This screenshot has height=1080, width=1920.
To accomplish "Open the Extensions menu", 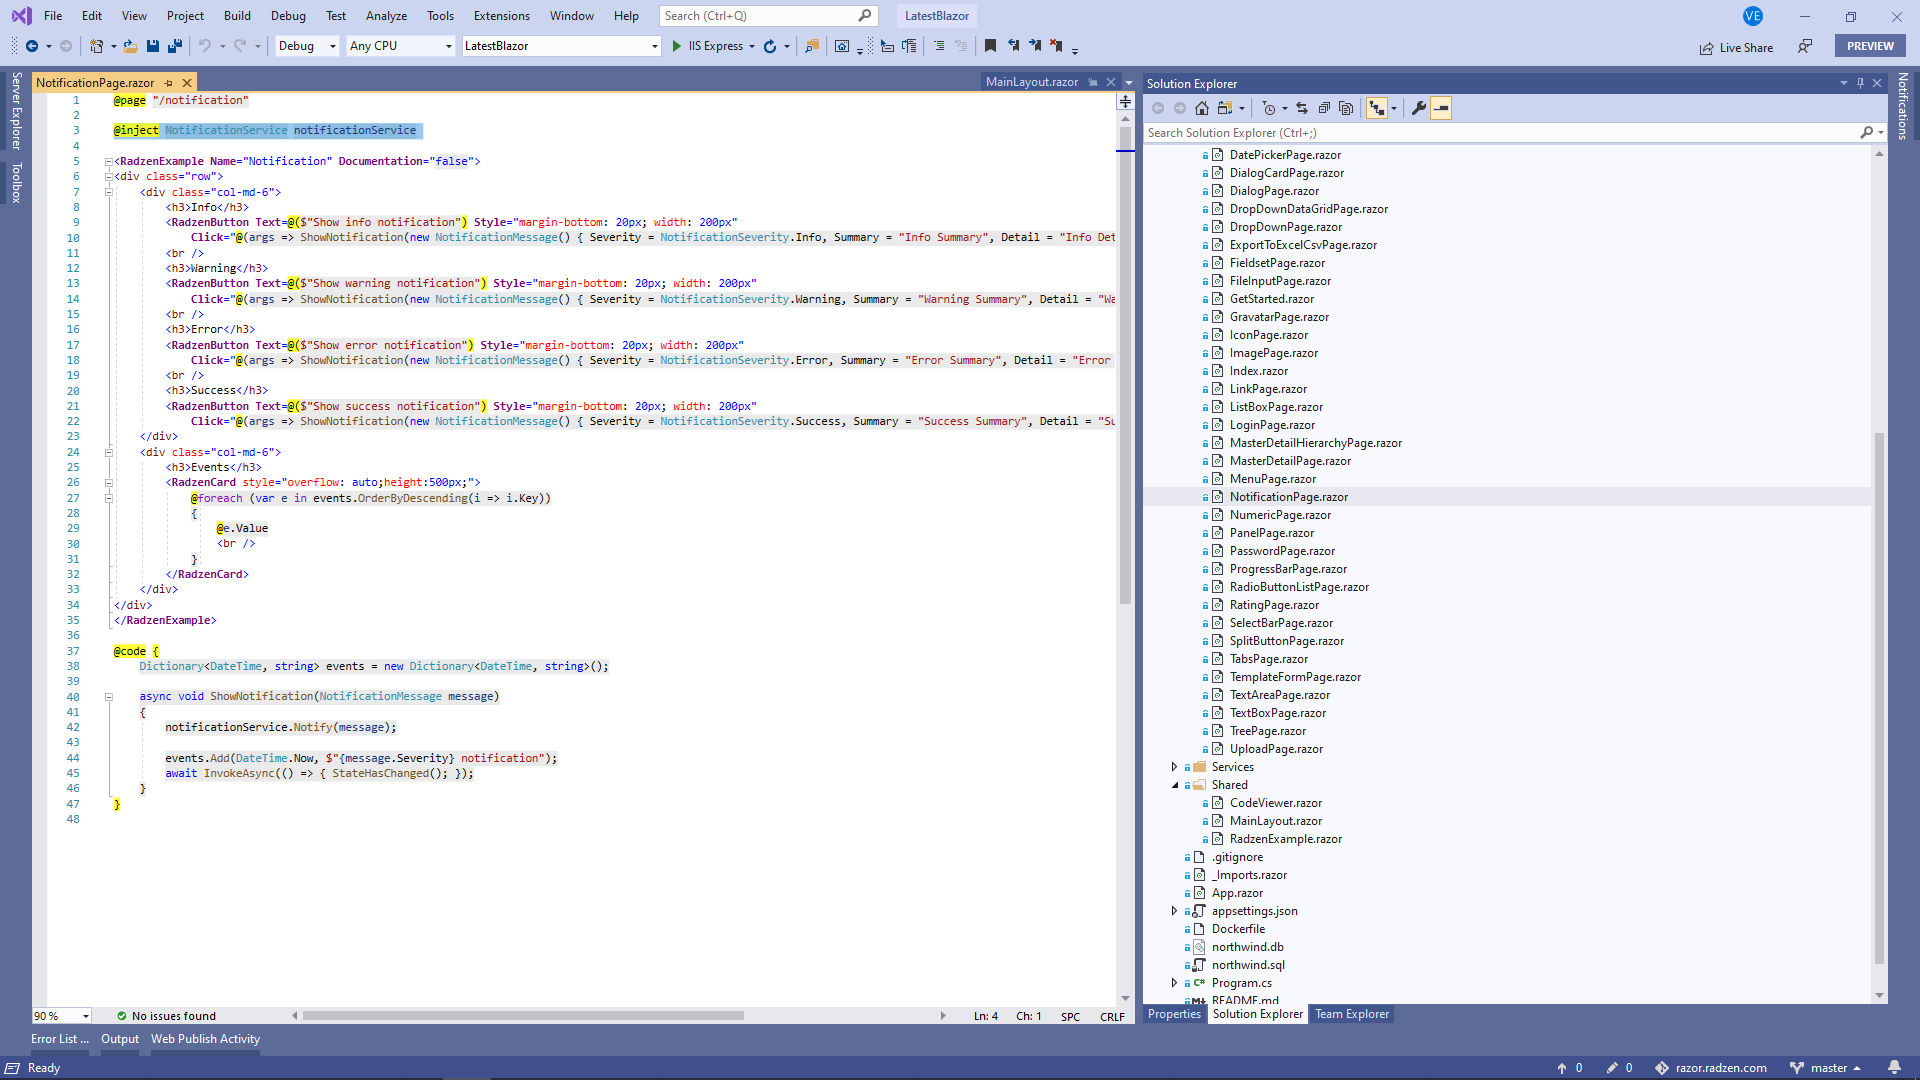I will coord(502,16).
